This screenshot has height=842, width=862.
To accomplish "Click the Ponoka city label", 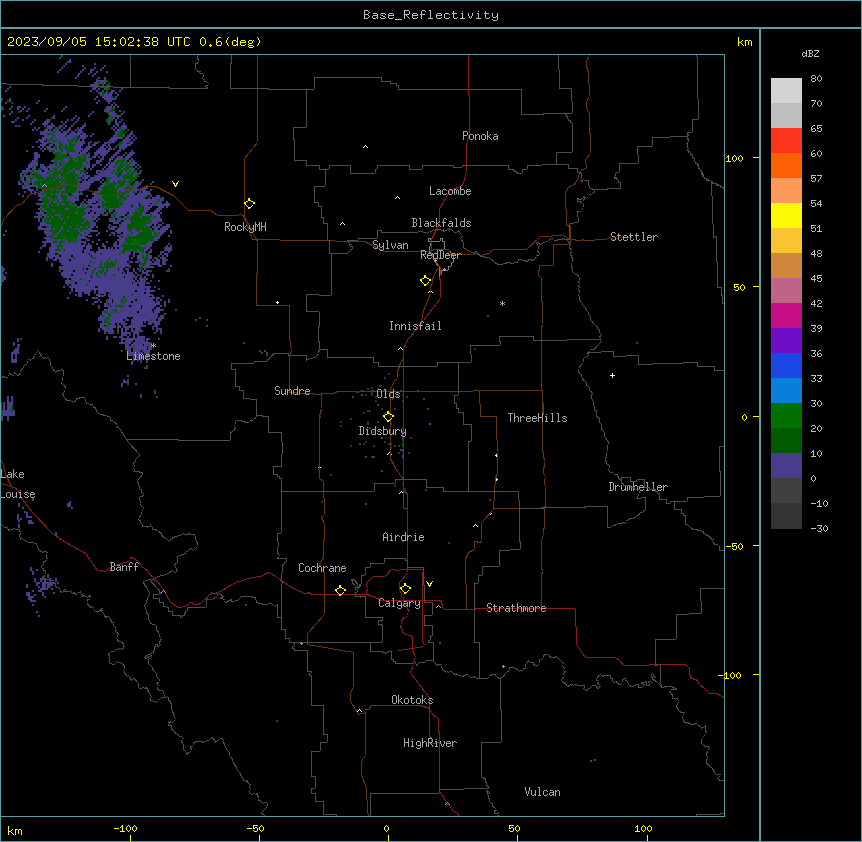I will tap(480, 136).
